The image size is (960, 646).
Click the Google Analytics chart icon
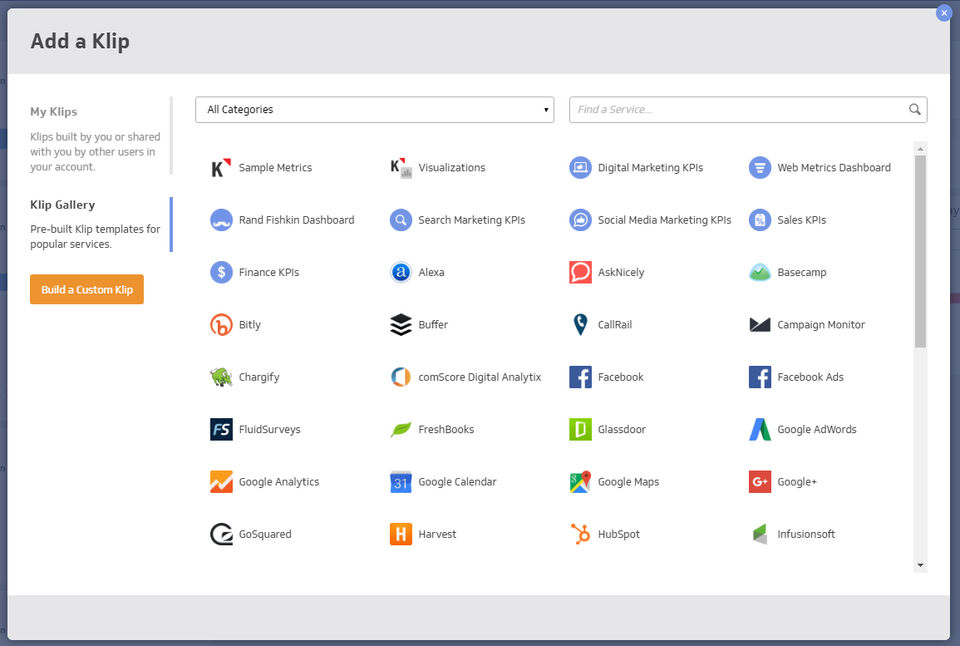(x=221, y=481)
